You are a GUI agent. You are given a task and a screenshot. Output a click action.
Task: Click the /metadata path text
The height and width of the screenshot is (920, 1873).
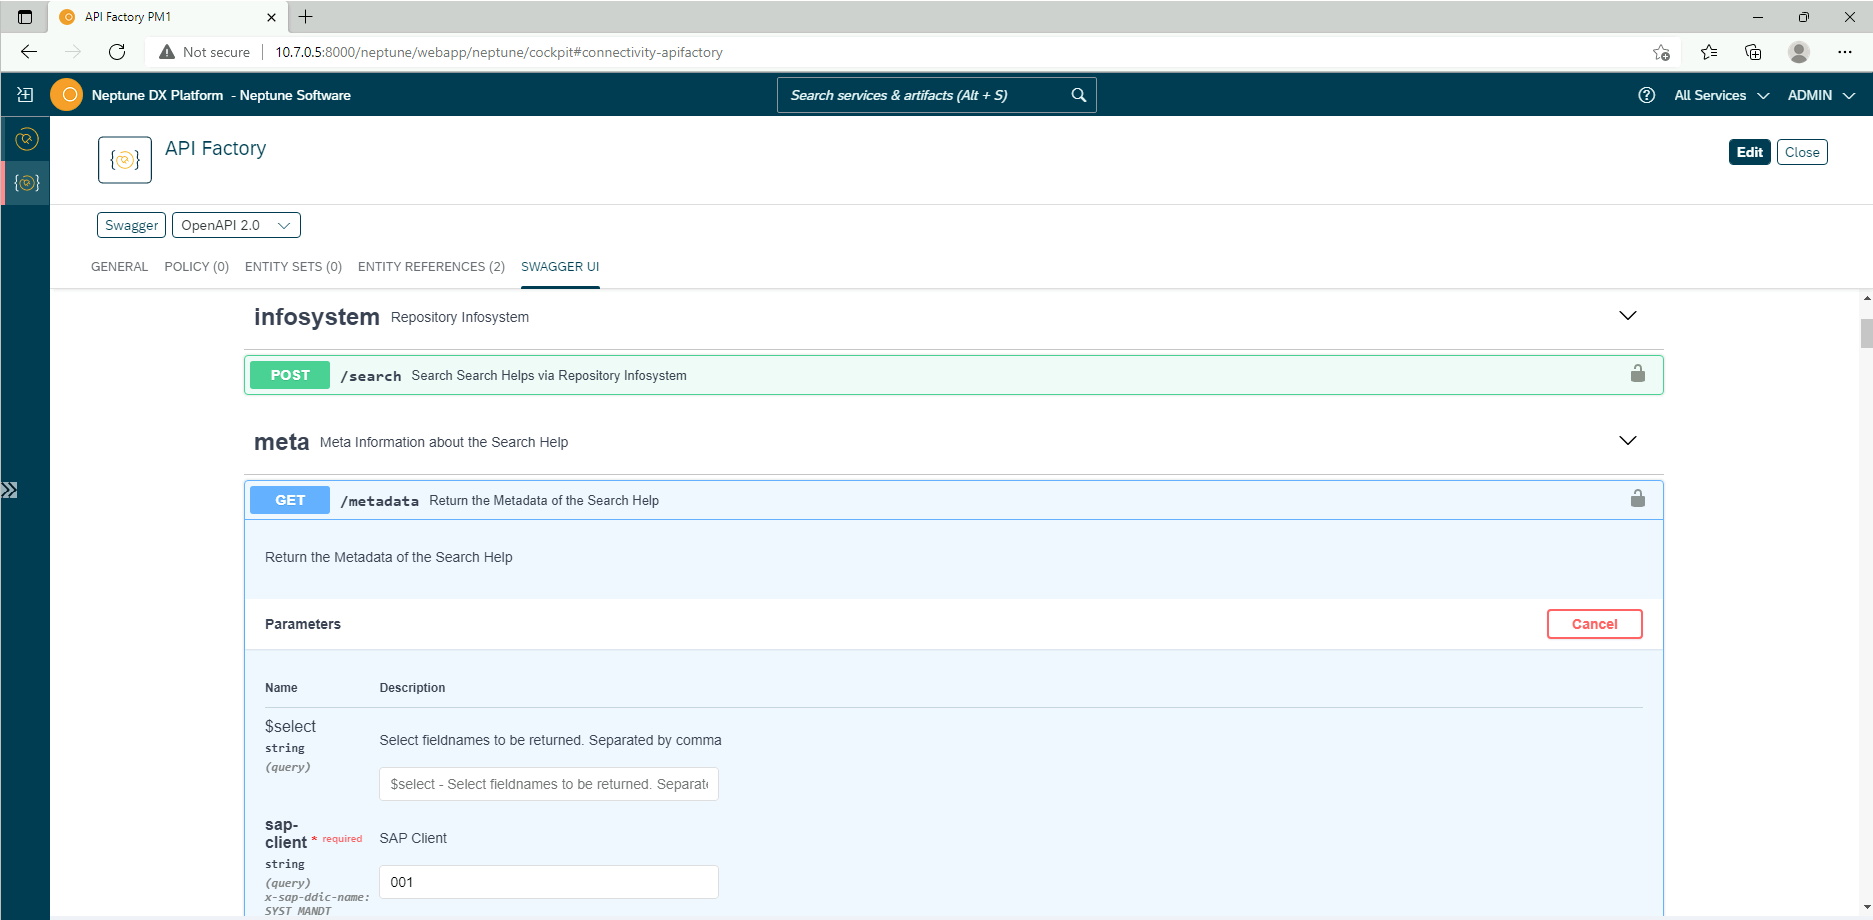click(x=379, y=501)
